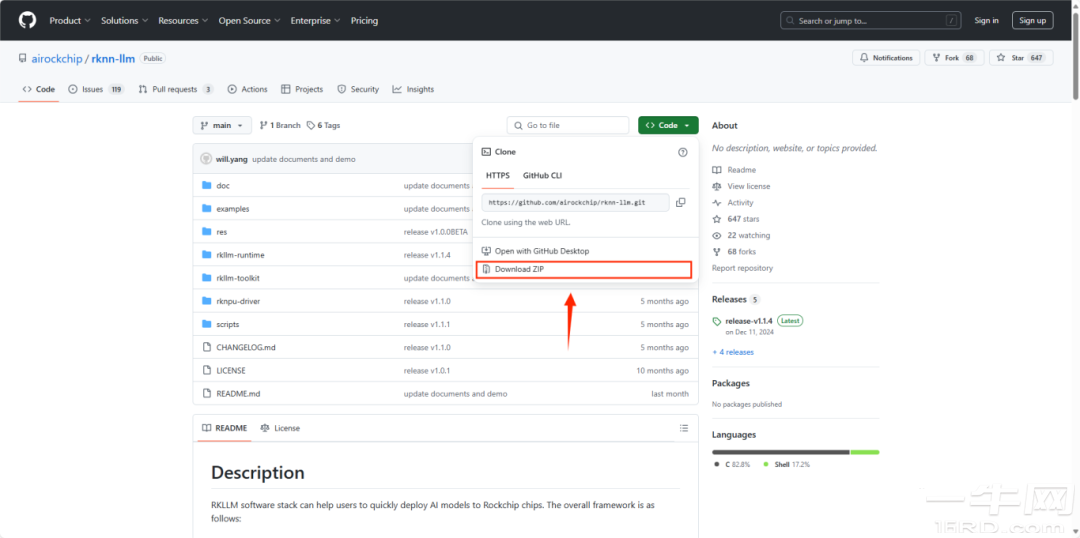Open the Actions tab

pos(247,90)
